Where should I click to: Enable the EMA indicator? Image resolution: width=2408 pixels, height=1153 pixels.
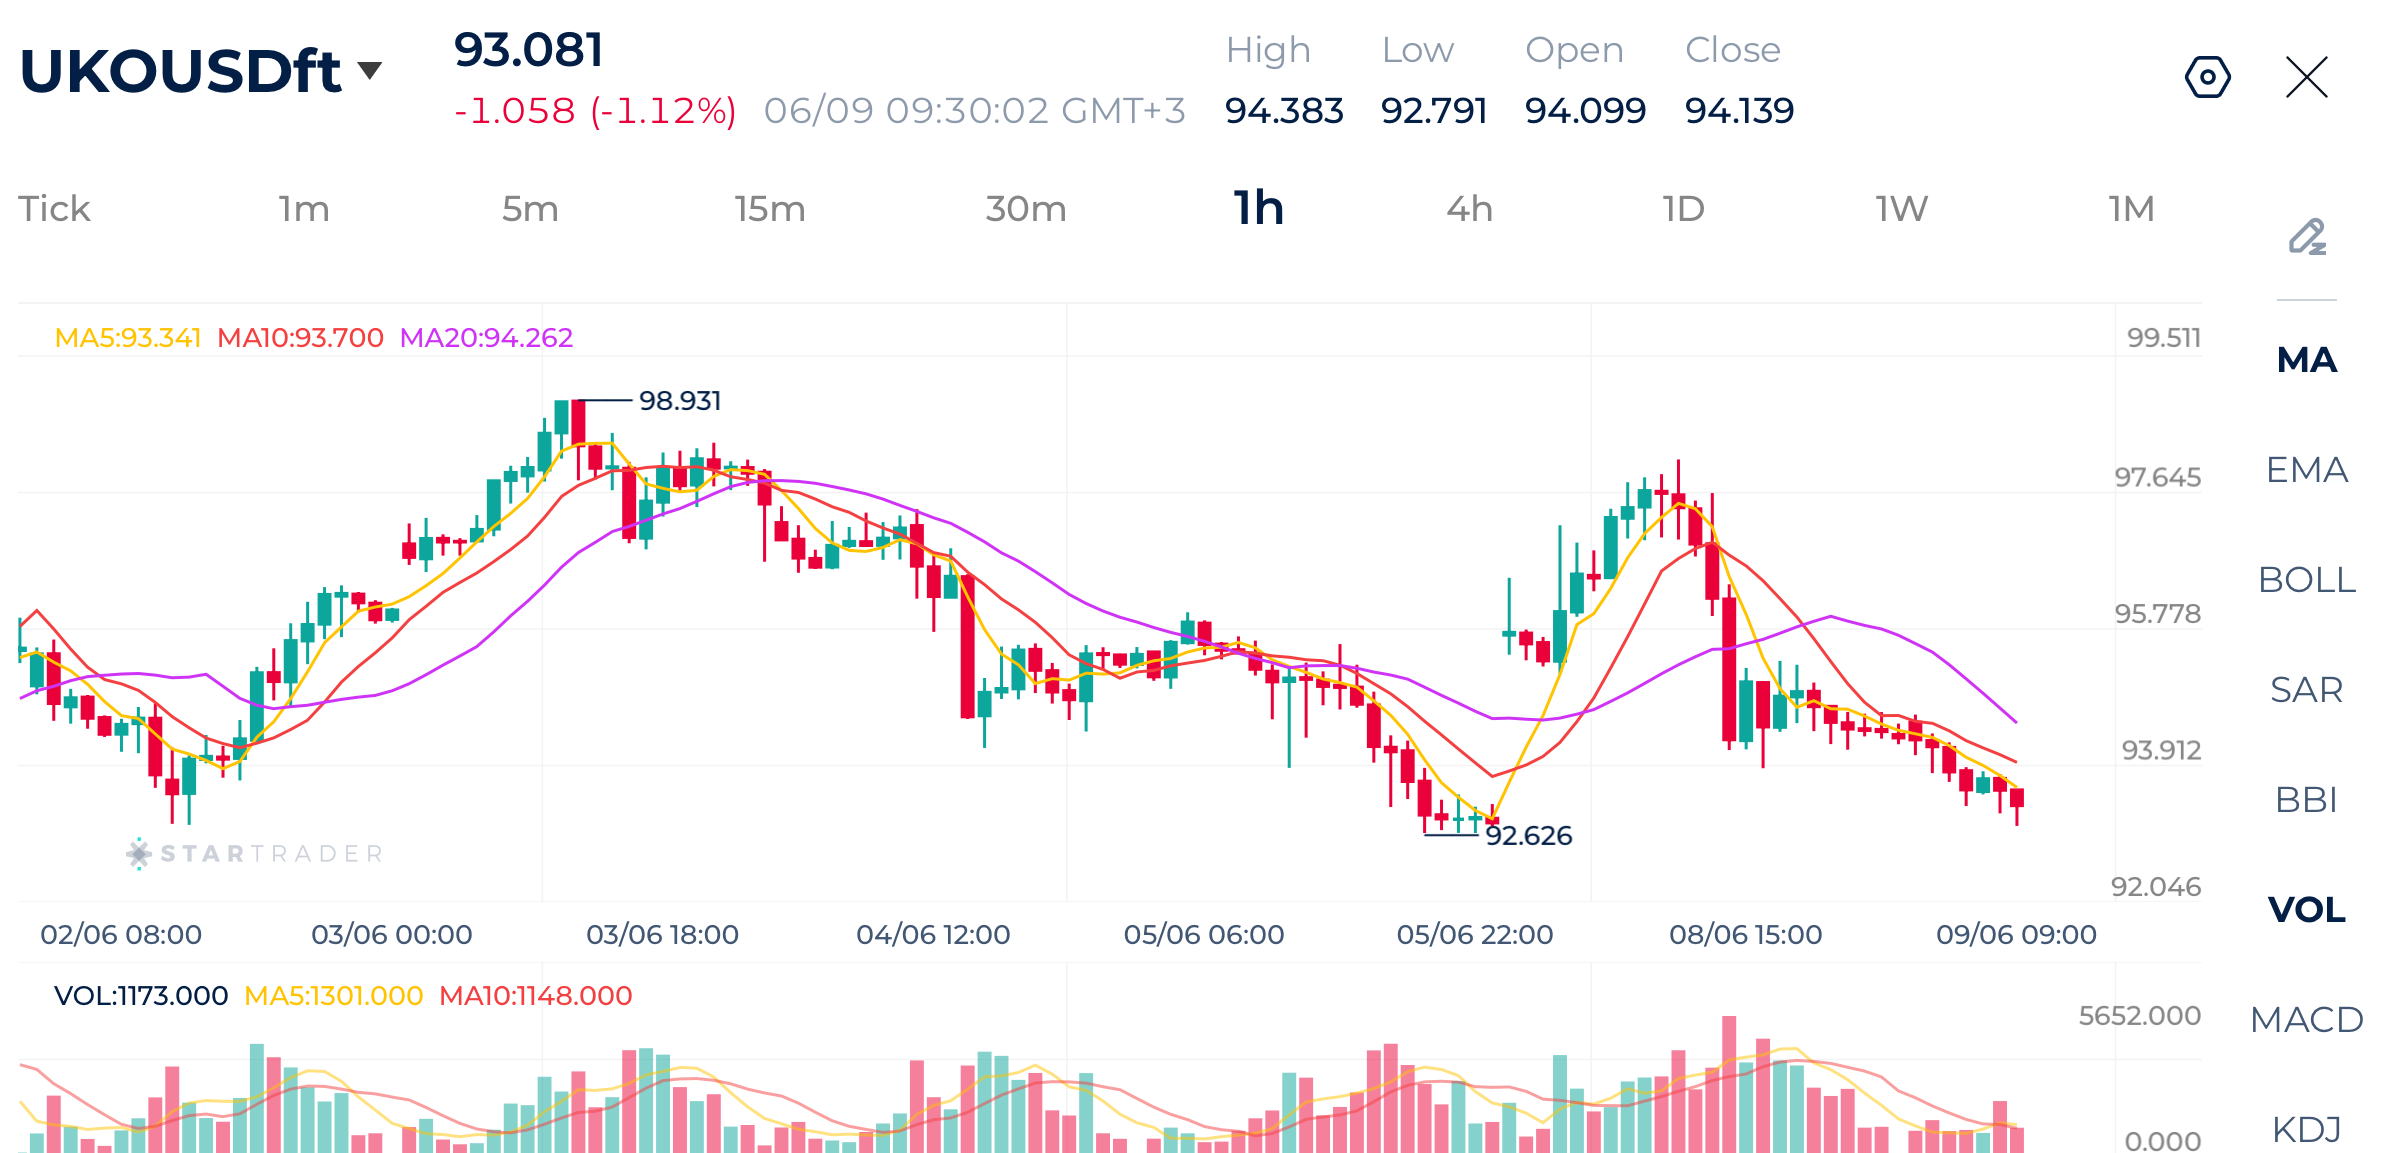(x=2307, y=470)
